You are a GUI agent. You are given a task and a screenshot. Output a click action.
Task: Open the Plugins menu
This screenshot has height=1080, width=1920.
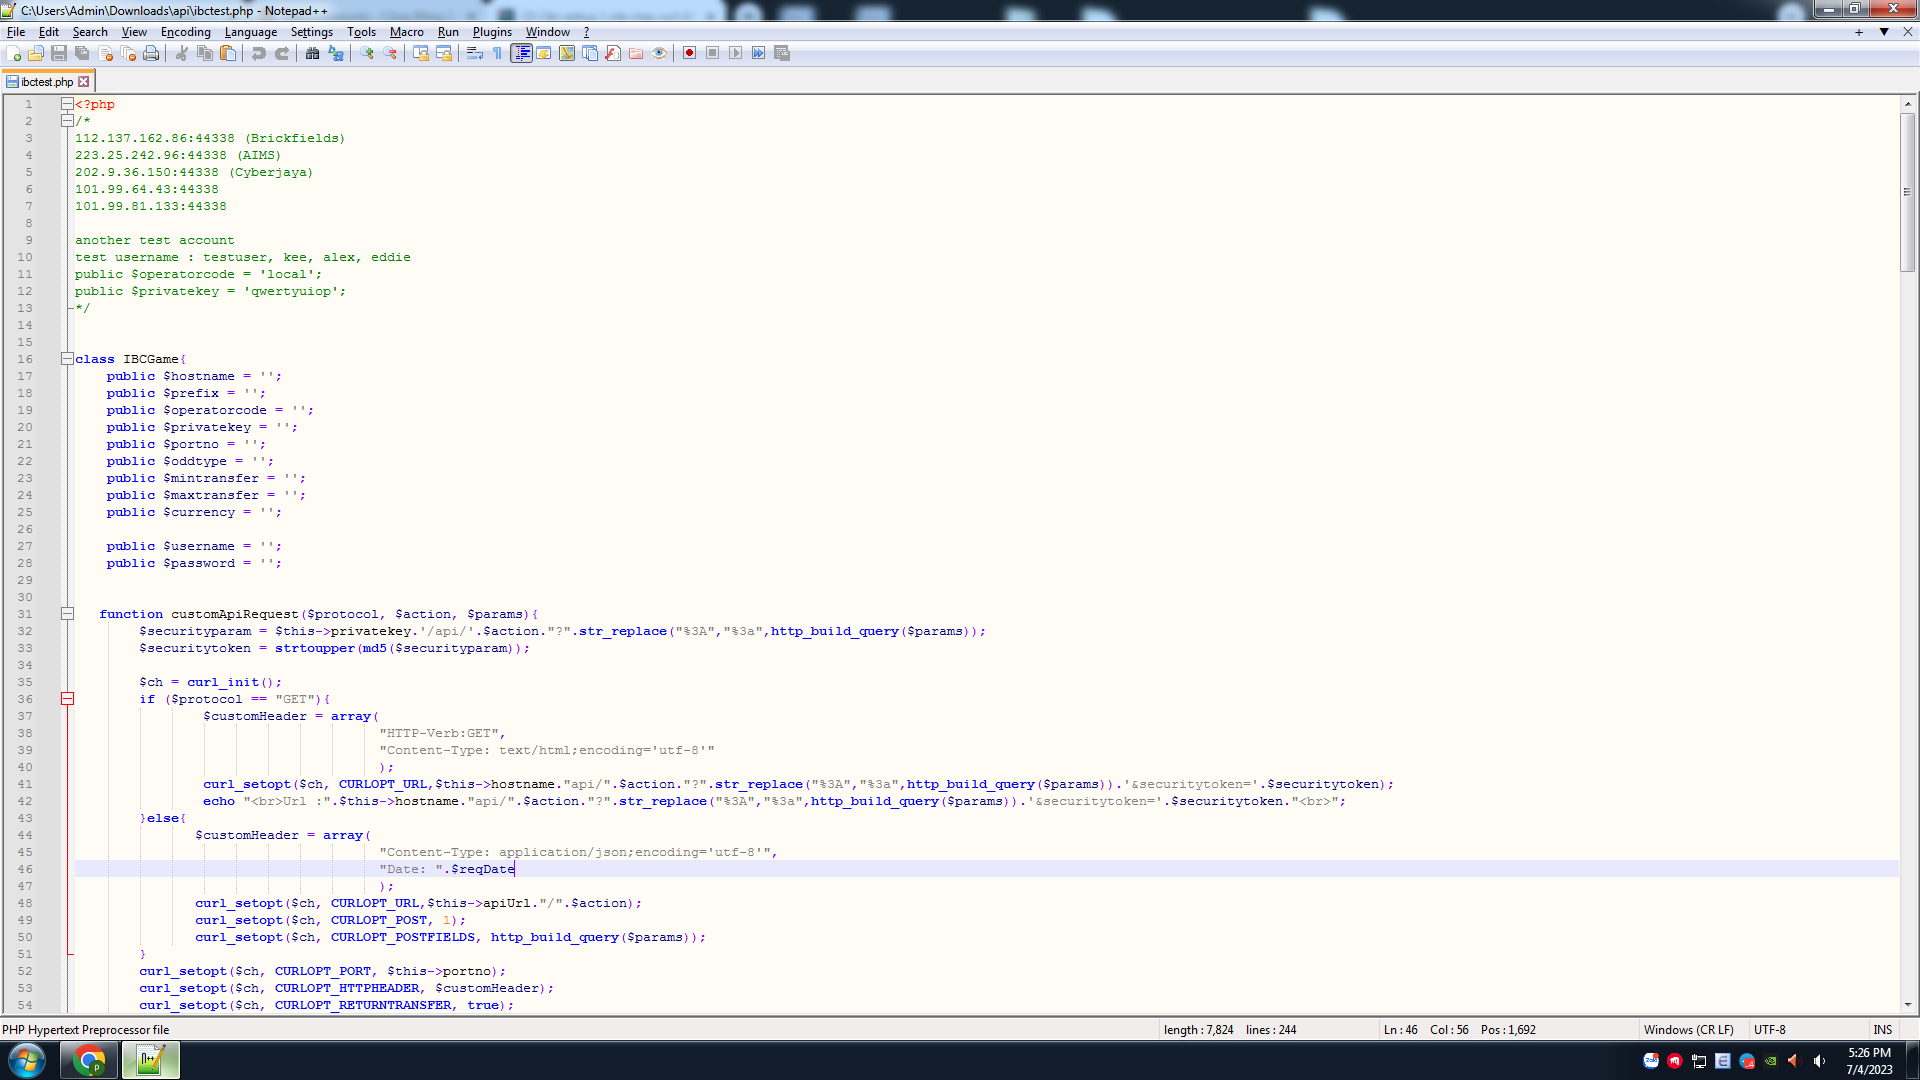[x=492, y=32]
